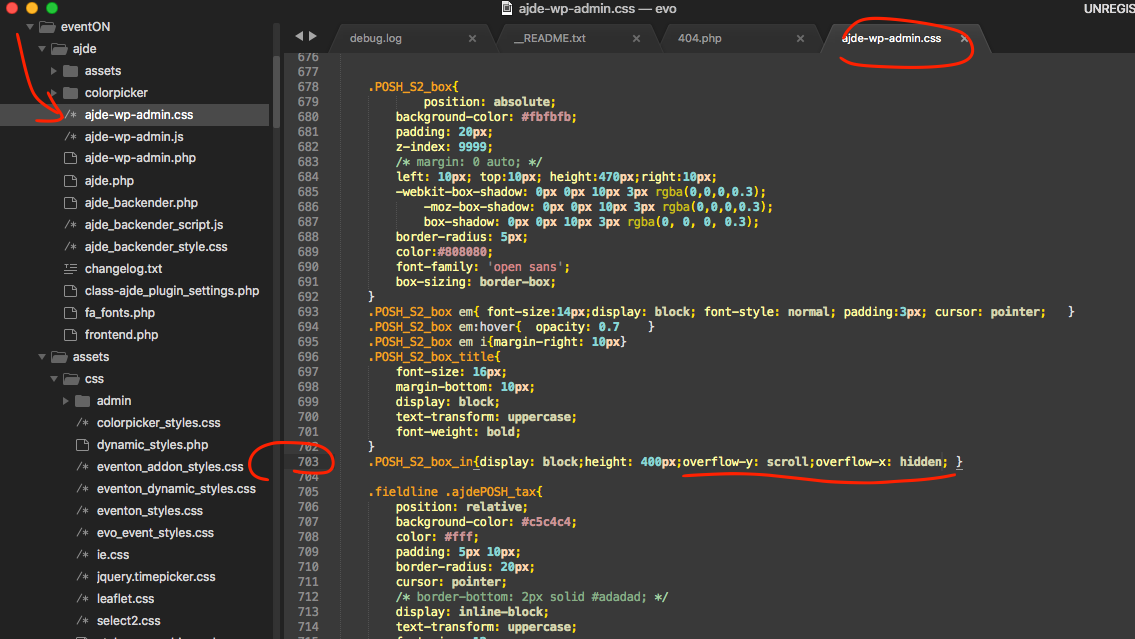Screen dimensions: 1135x639
Task: Close the 404.php tab
Action: point(800,39)
